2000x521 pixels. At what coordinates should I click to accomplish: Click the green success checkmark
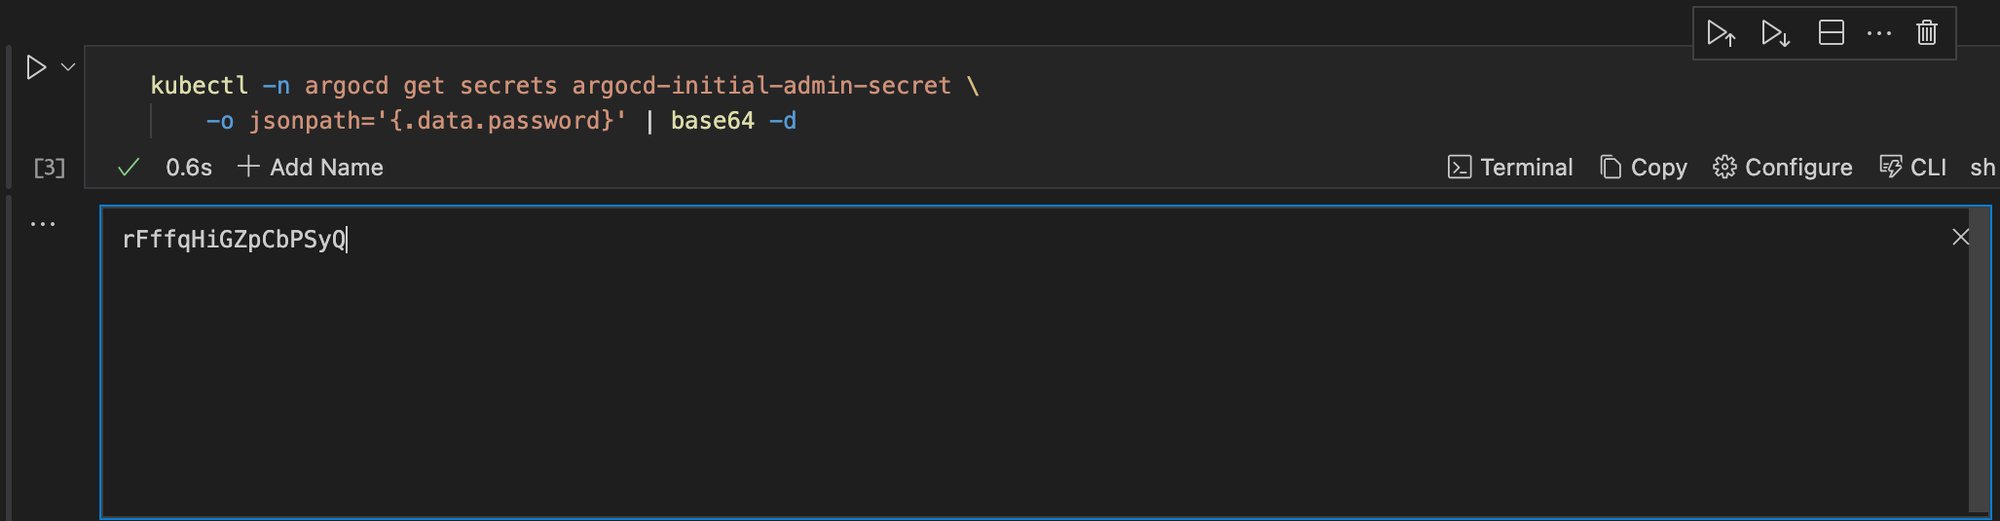pyautogui.click(x=128, y=167)
